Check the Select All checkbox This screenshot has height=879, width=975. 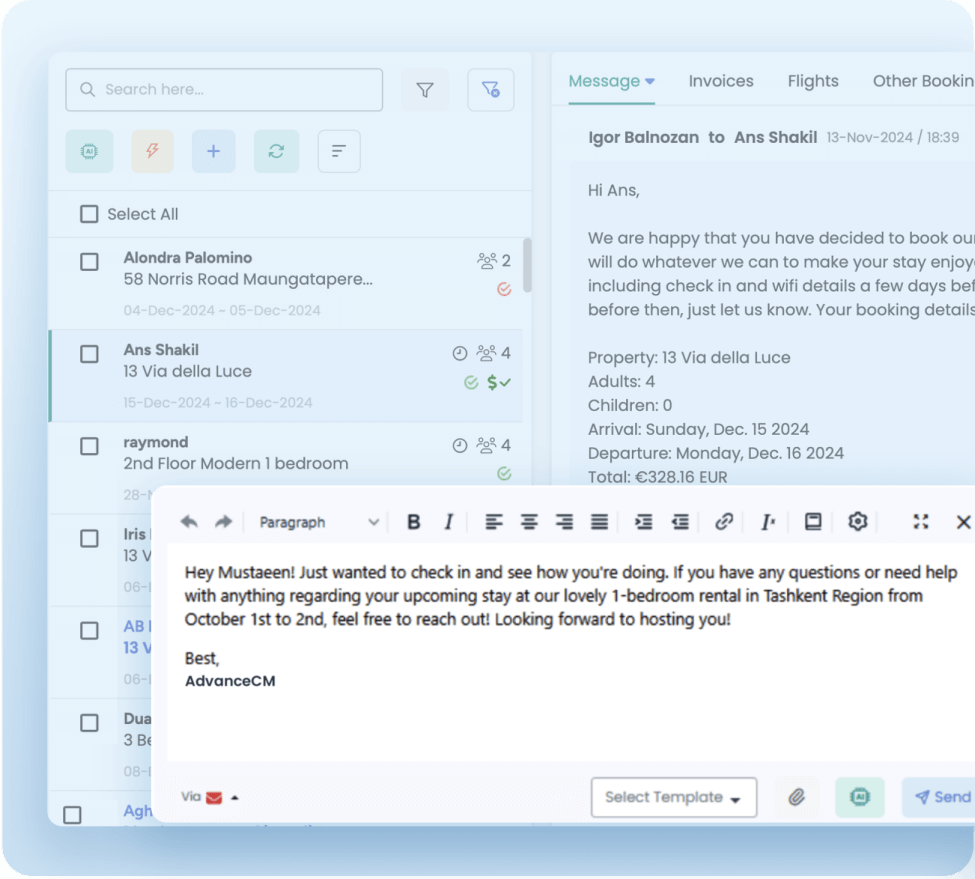tap(90, 214)
